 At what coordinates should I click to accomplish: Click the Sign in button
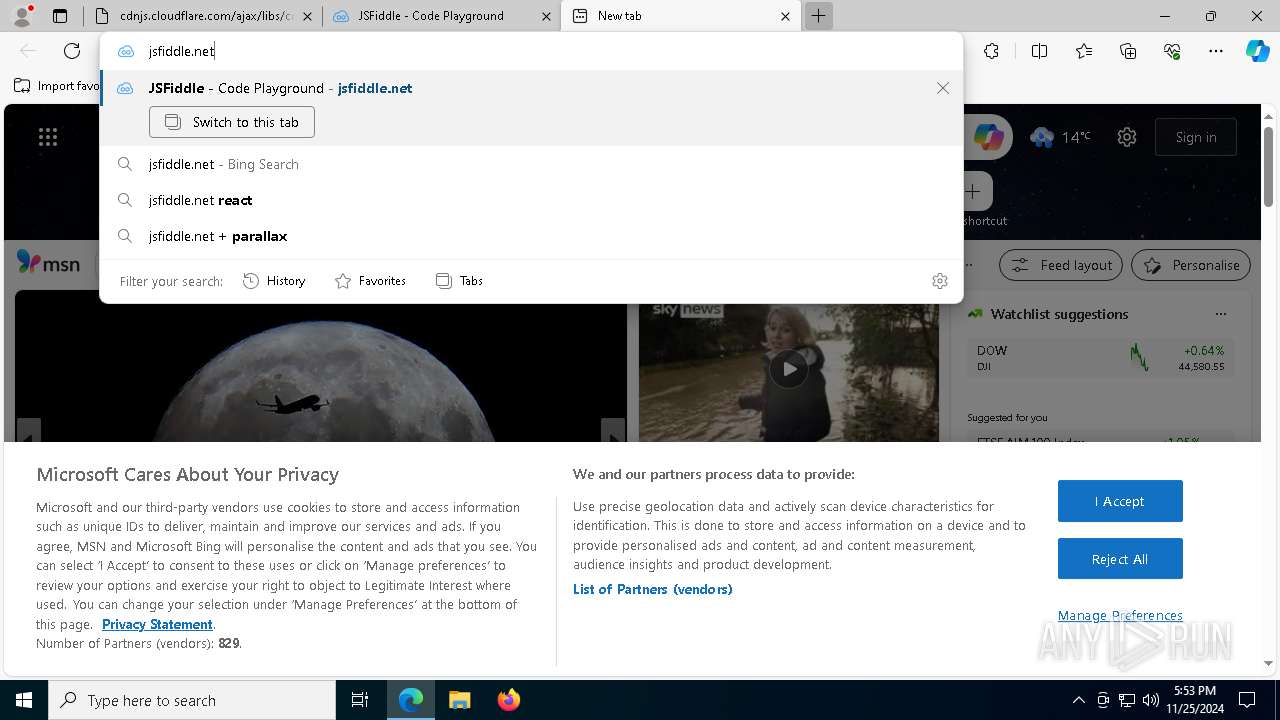click(1196, 137)
